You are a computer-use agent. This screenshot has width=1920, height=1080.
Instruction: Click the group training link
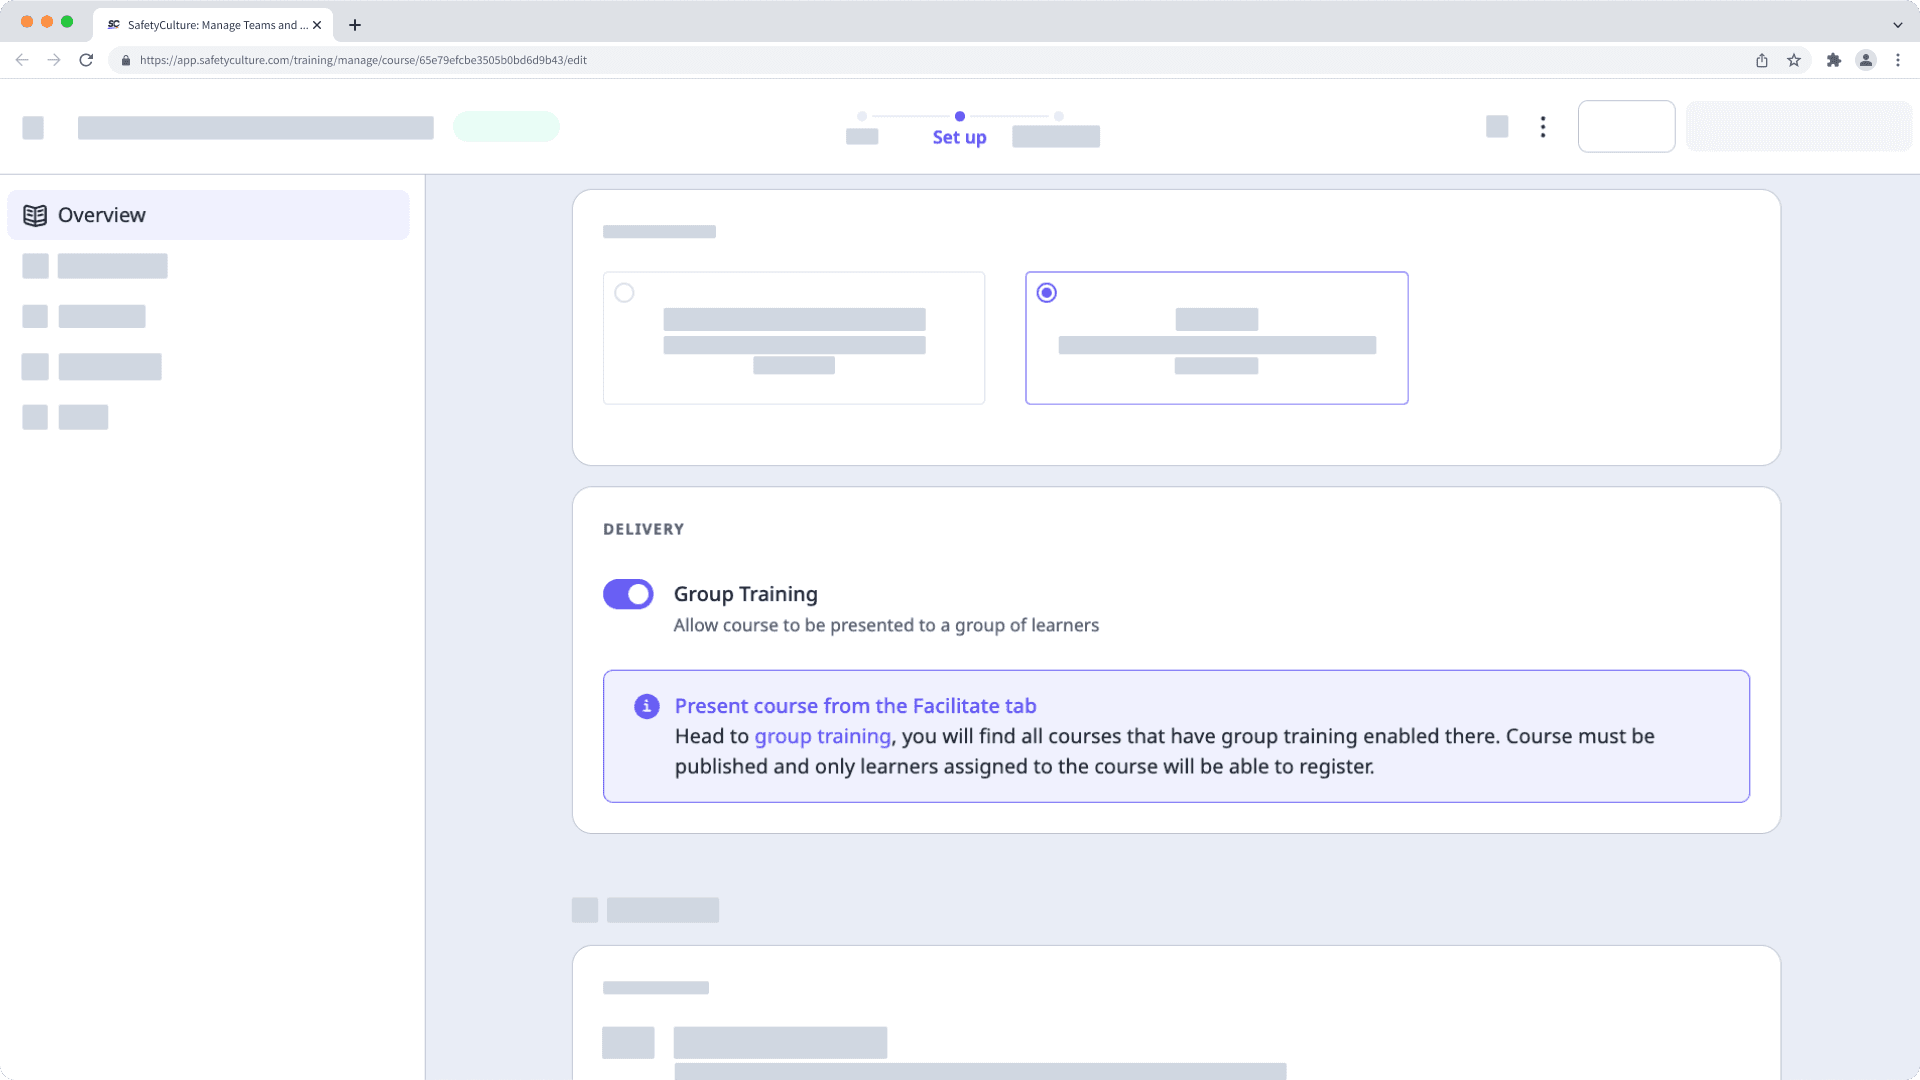[x=822, y=736]
